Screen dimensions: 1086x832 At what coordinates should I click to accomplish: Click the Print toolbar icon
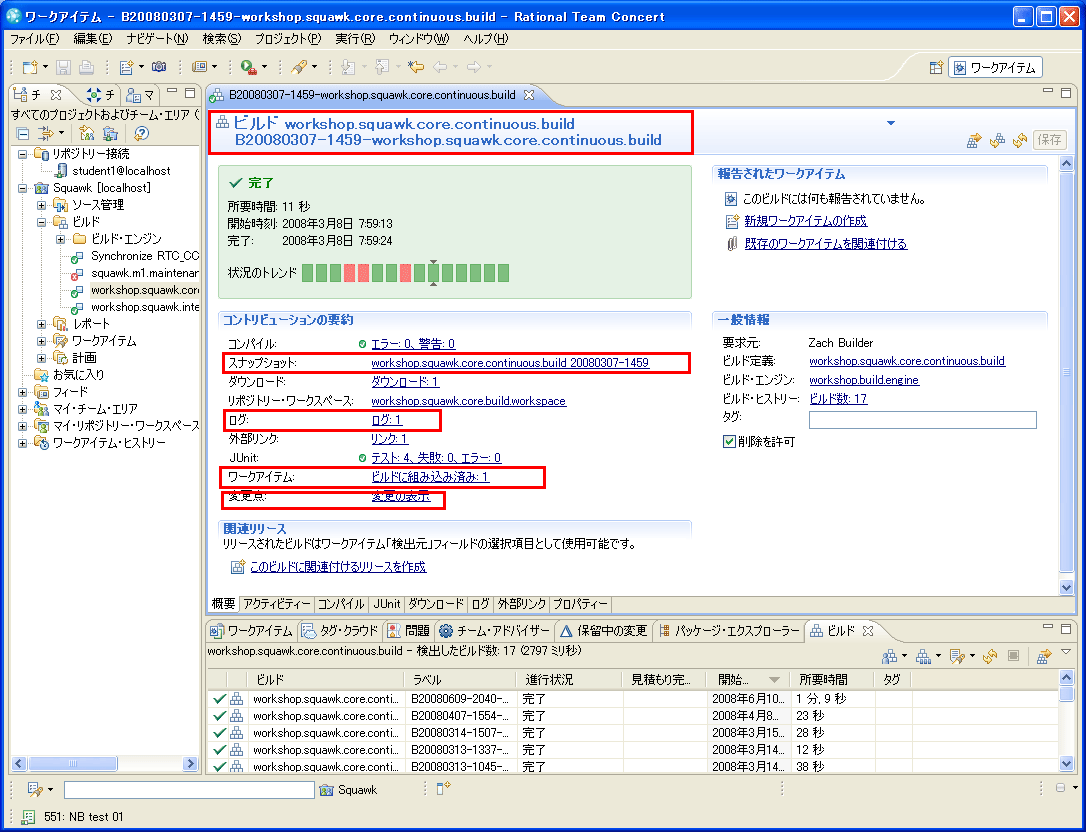[x=87, y=67]
